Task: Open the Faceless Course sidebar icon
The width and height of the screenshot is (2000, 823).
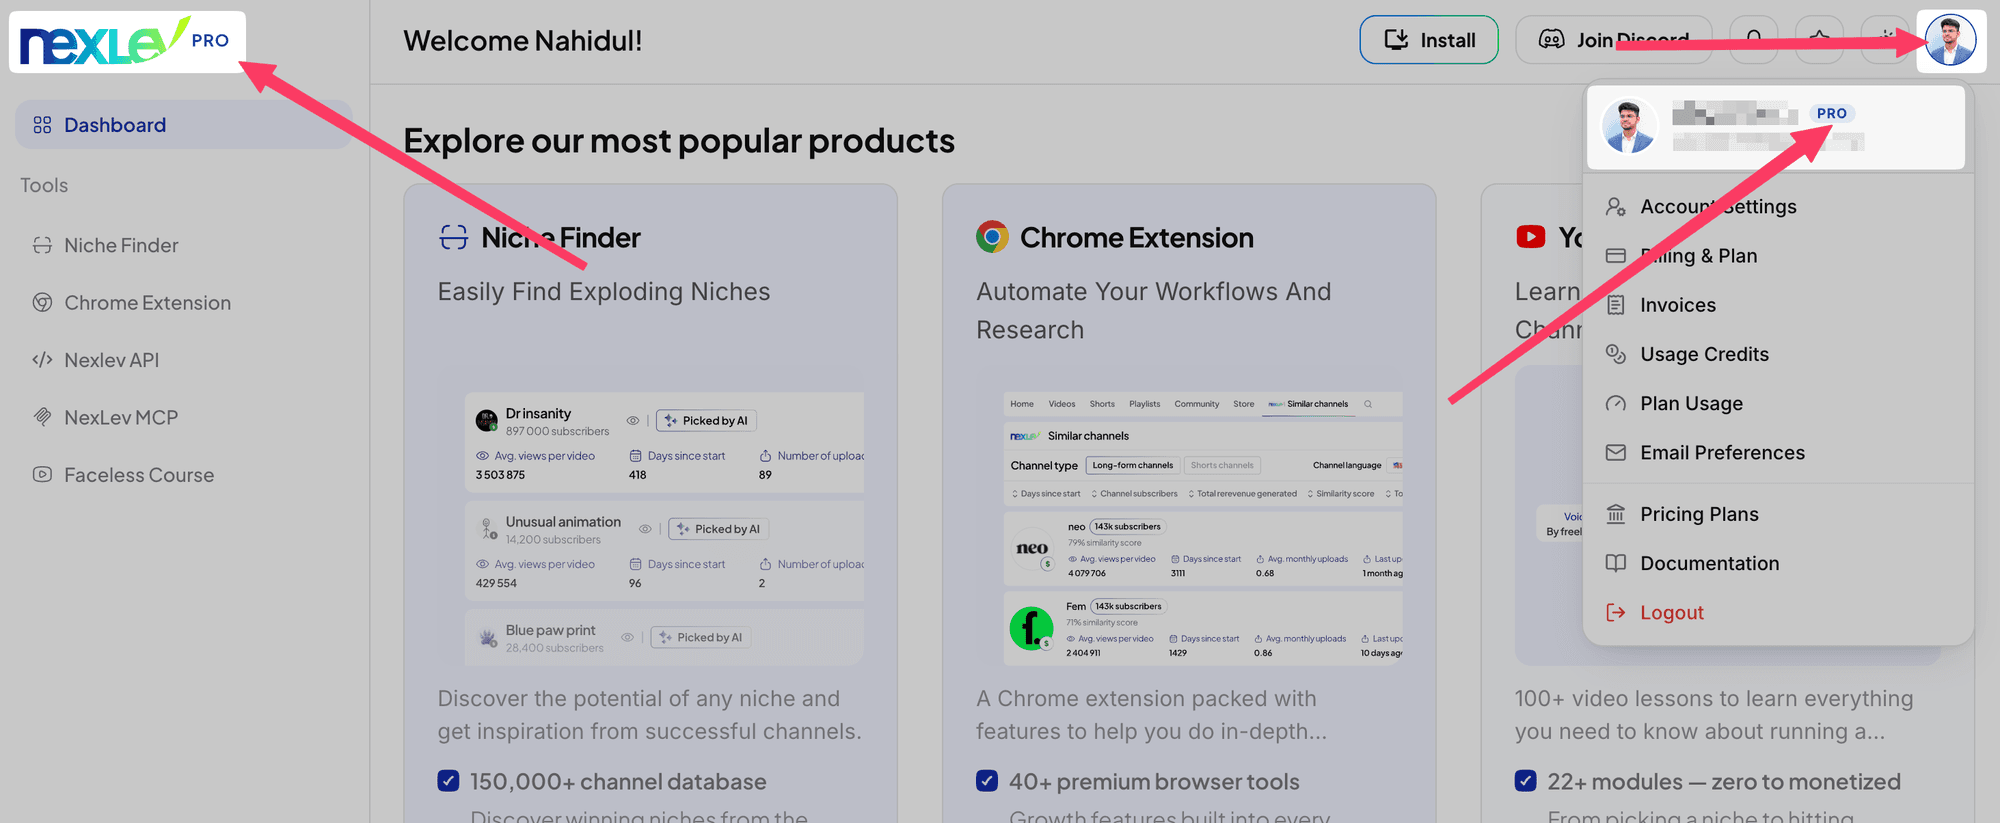Action: (42, 474)
